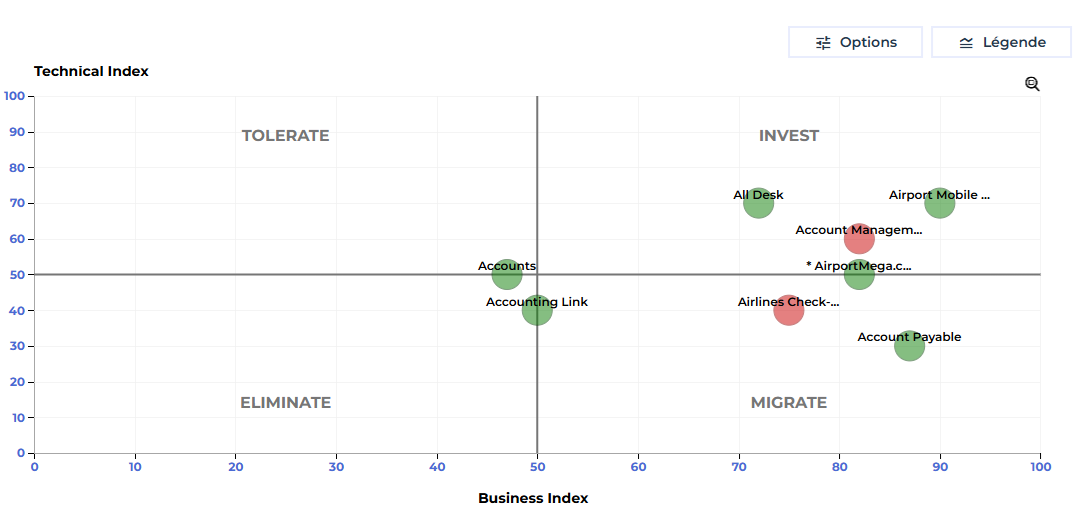Screen dimensions: 1077x531
Task: Click the Accounts green bubble
Action: tap(507, 275)
